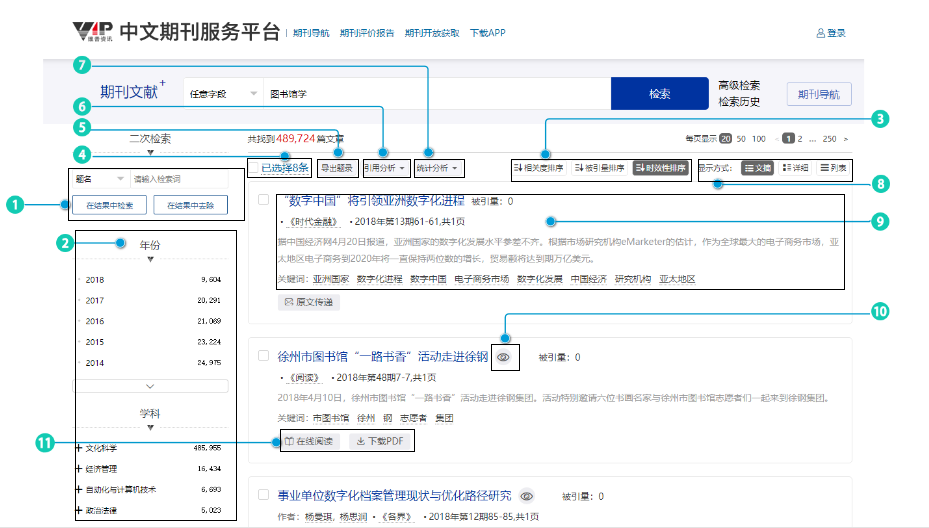Toggle the 已选择 select-all checkbox

(257, 168)
